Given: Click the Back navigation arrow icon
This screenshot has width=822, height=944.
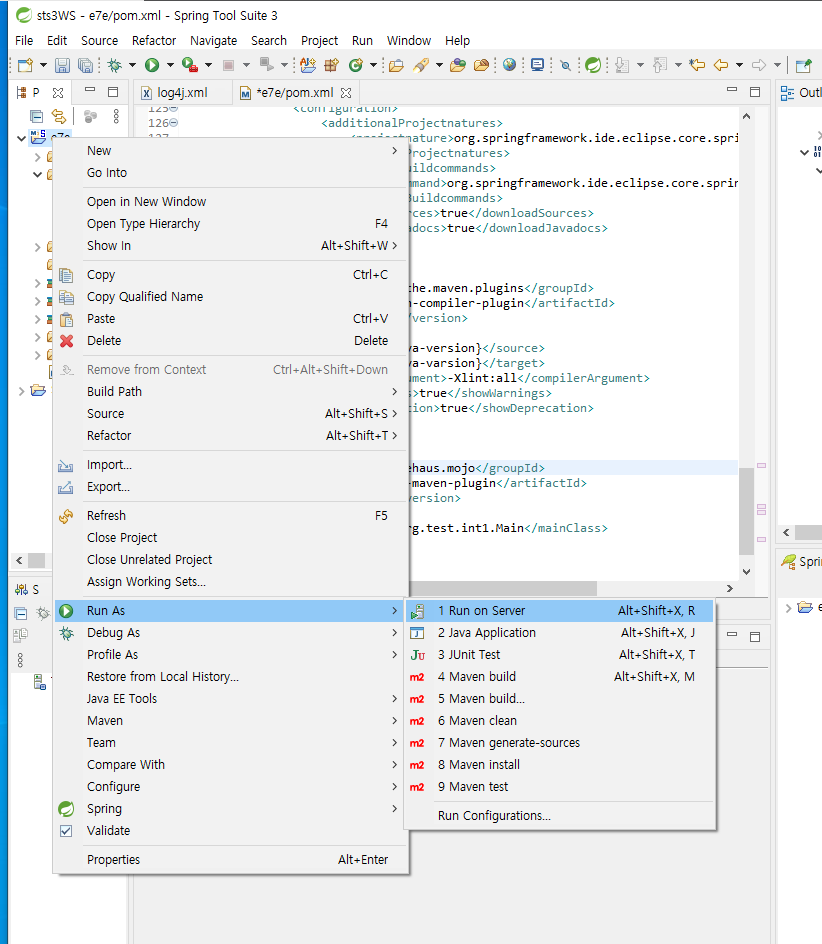Looking at the screenshot, I should coord(721,65).
